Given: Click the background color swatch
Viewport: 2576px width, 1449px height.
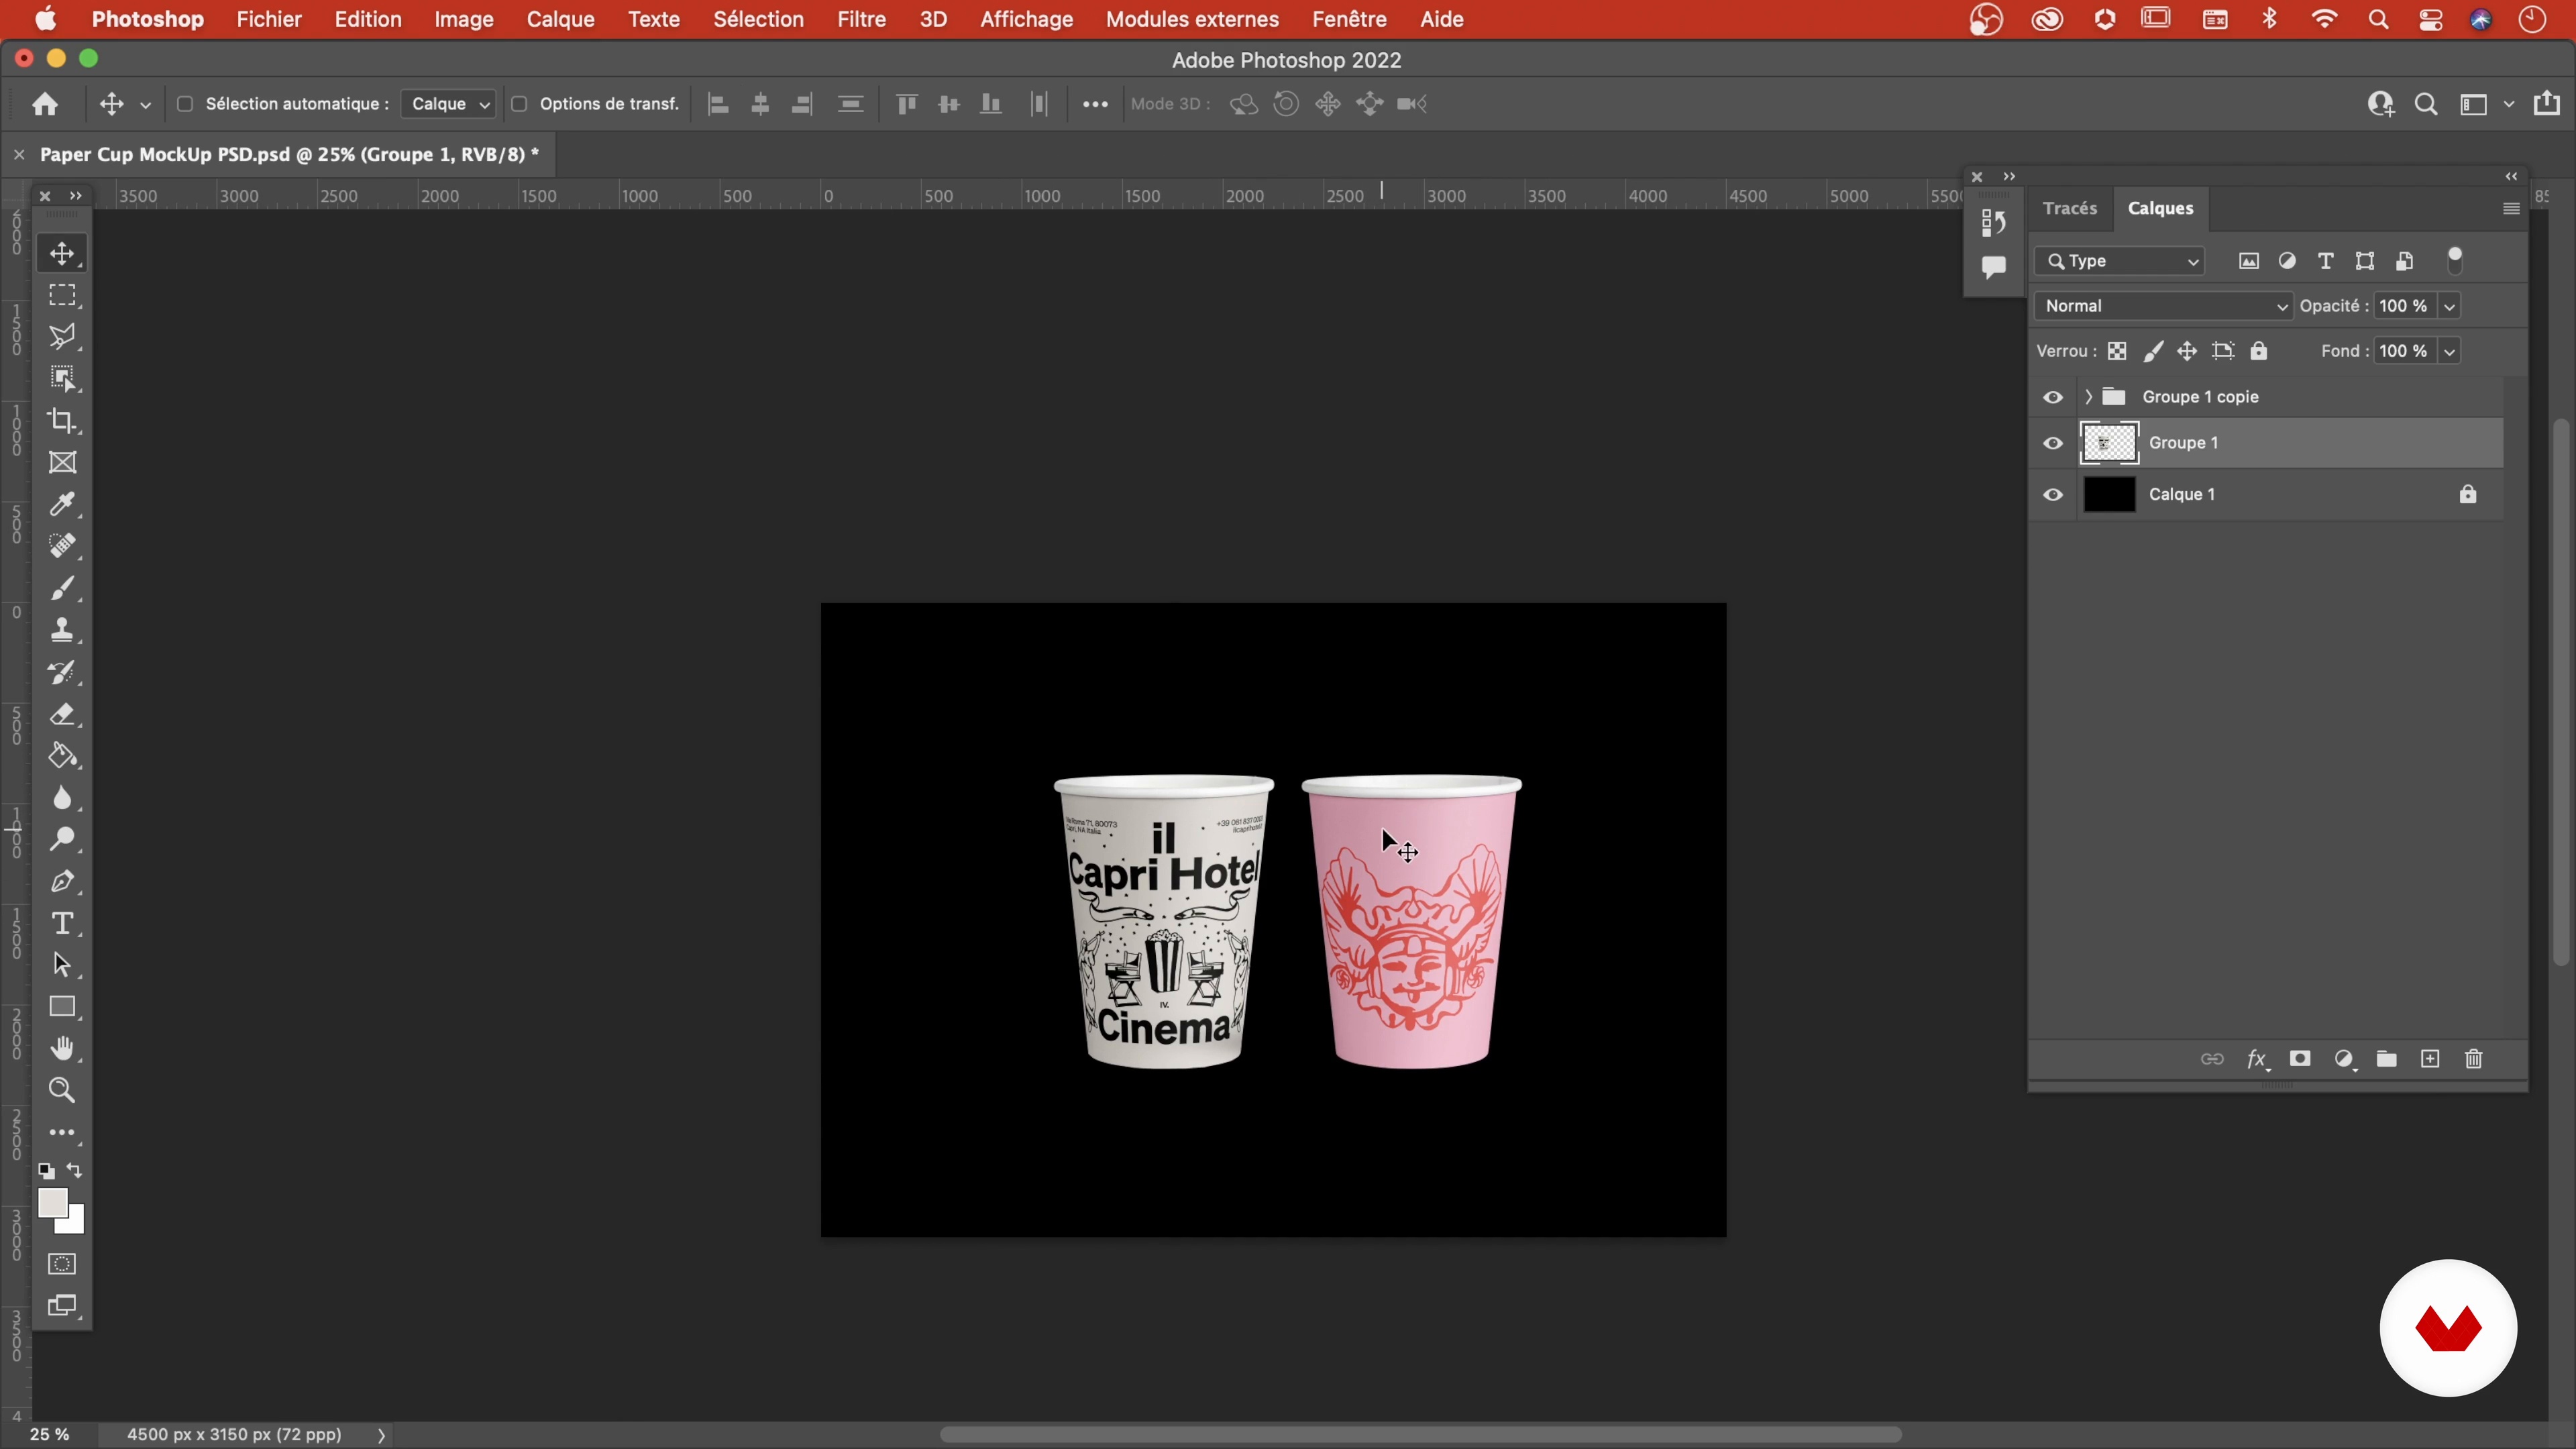Looking at the screenshot, I should 75,1225.
